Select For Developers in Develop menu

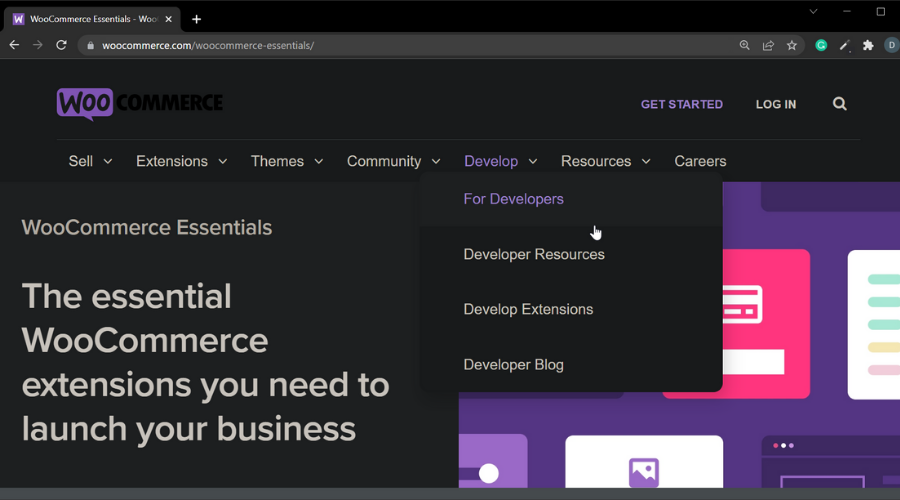point(514,199)
